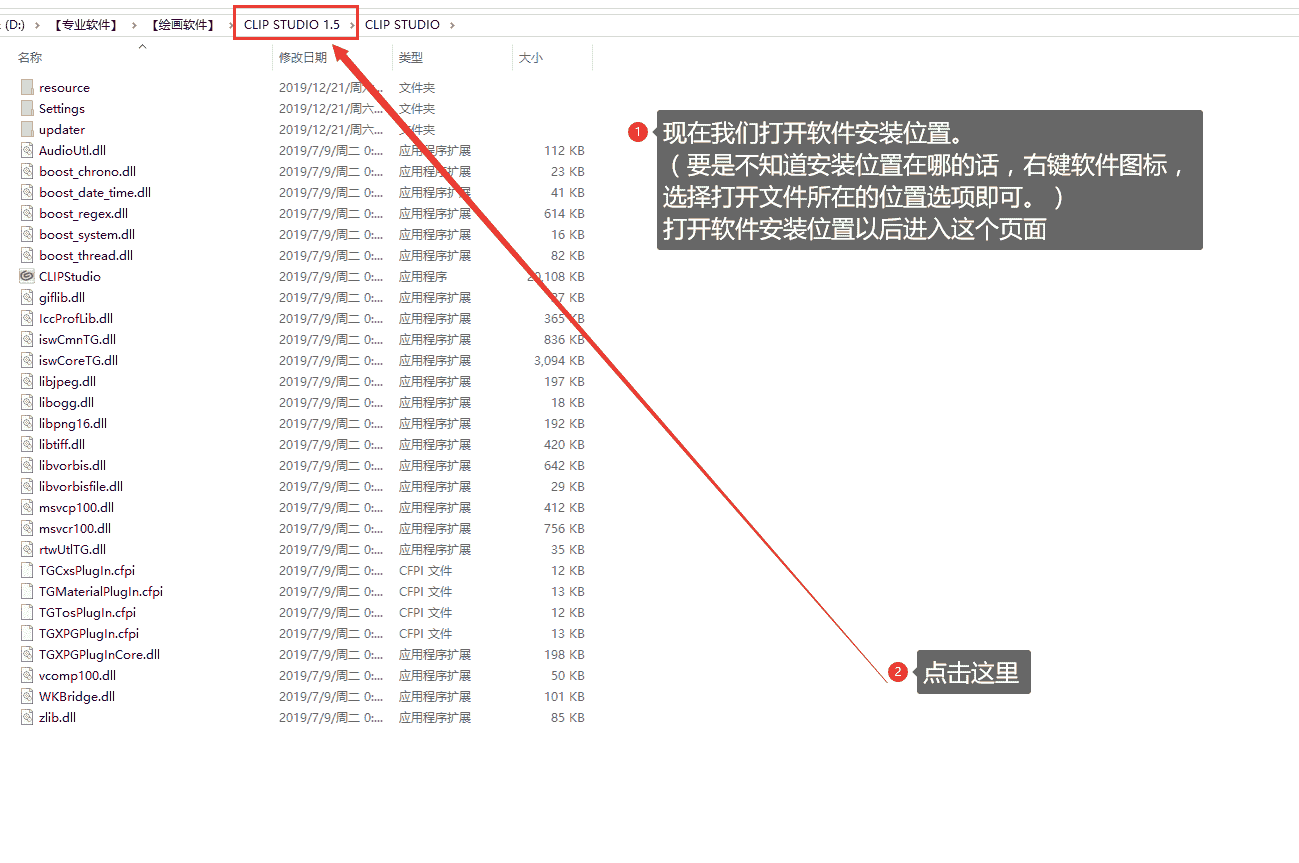
Task: Click the file name boost_regex.dll
Action: point(83,213)
